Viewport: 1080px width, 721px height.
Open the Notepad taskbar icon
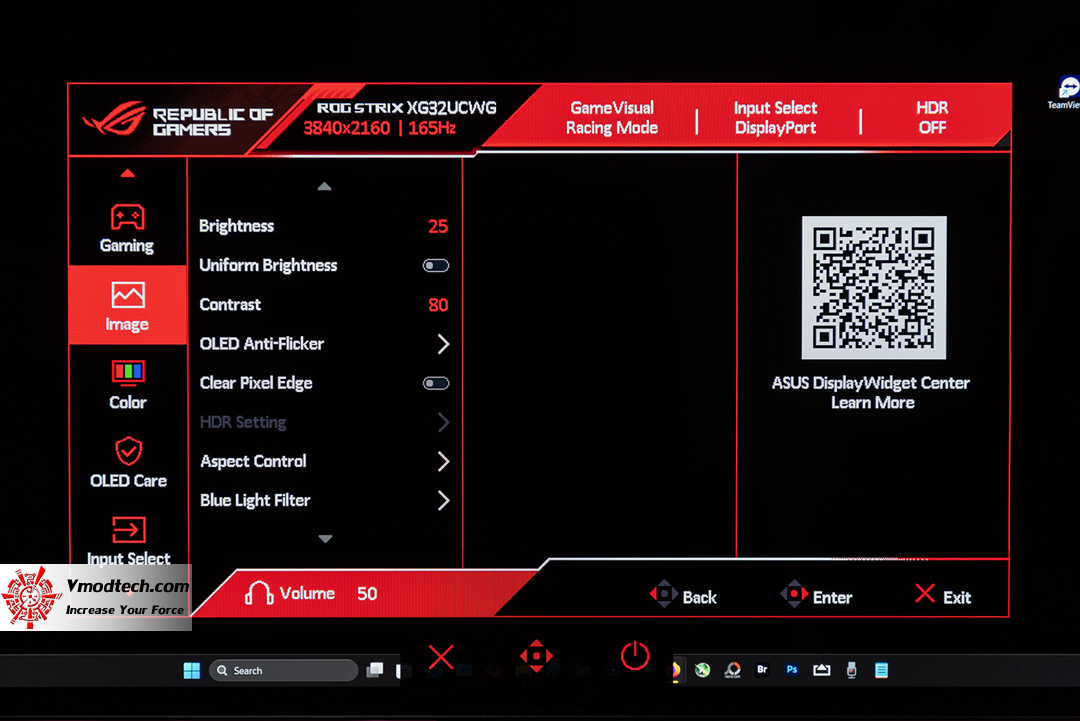pyautogui.click(x=881, y=670)
